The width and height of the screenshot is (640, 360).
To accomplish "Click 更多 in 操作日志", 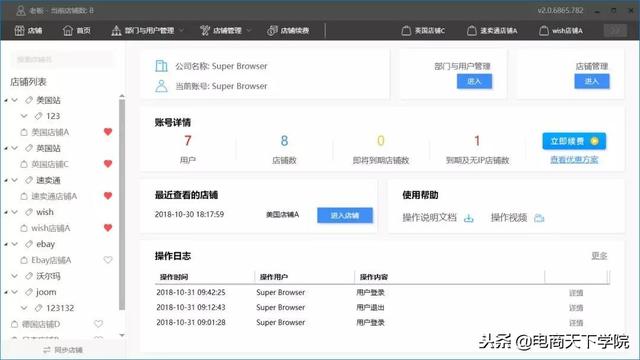I will [599, 256].
